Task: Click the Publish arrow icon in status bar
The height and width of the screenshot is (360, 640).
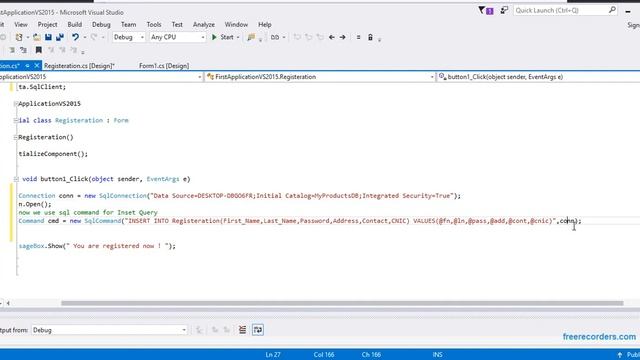Action: coord(620,355)
